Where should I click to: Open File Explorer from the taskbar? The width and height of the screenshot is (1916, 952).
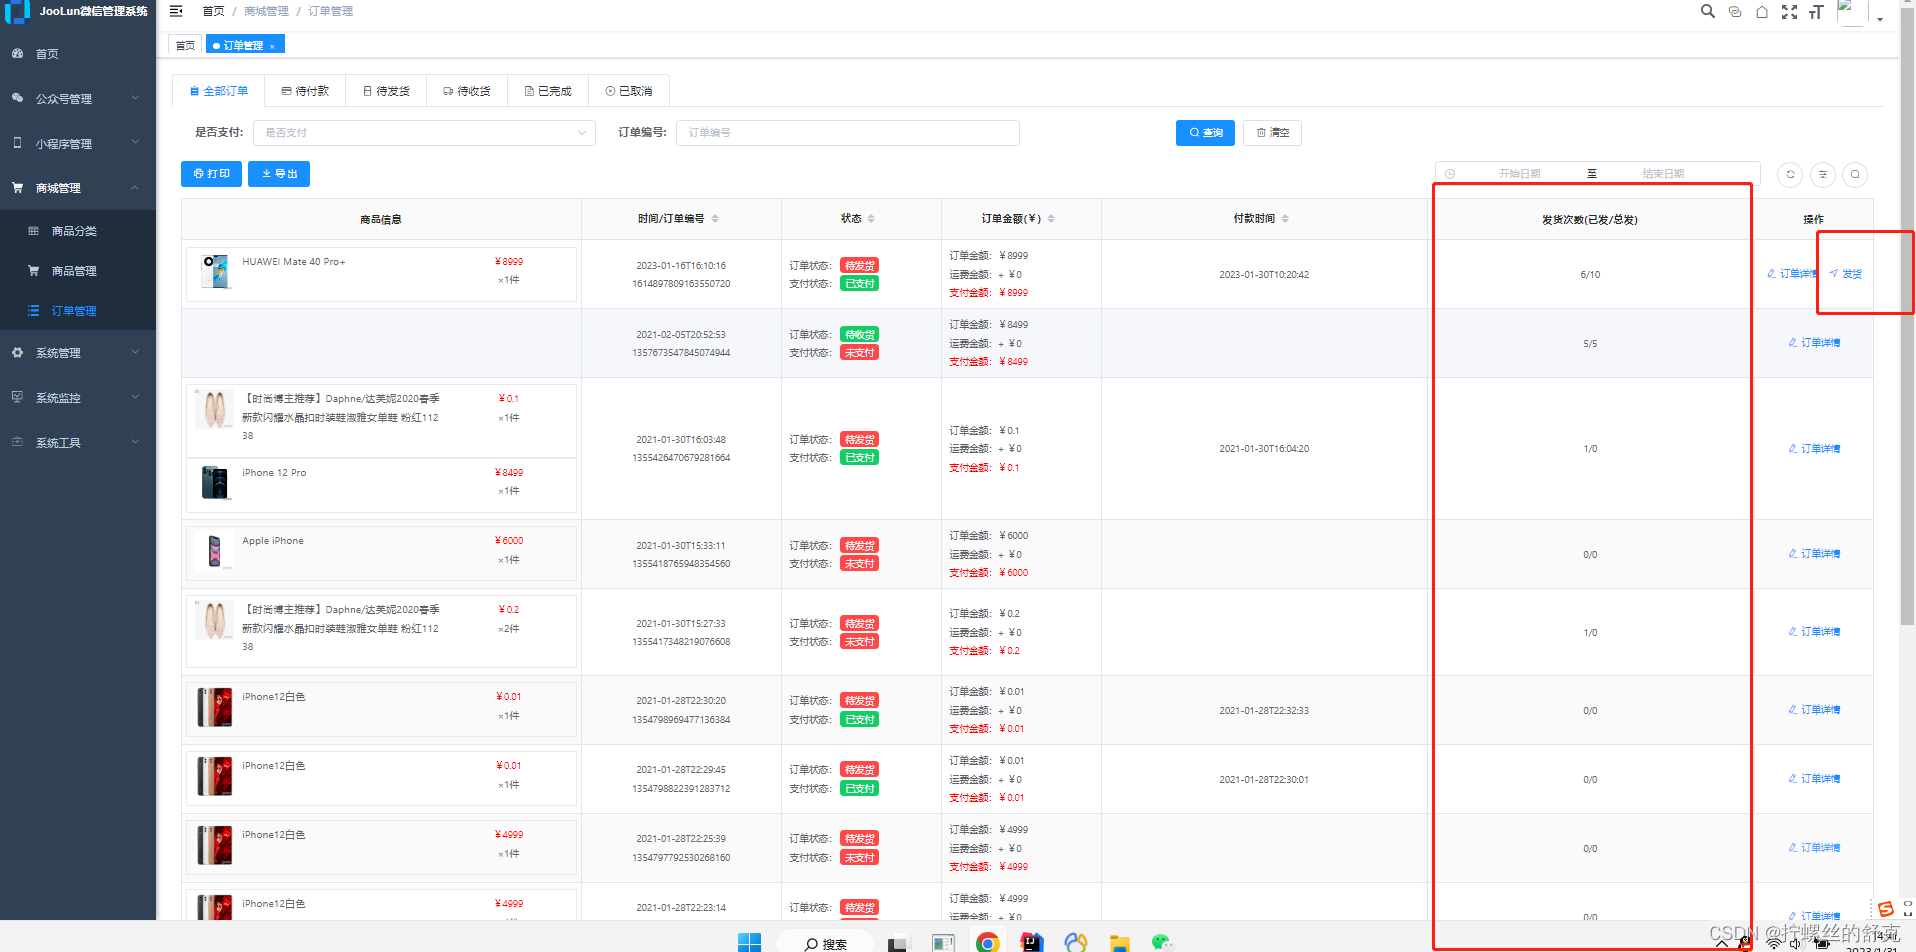point(1119,943)
